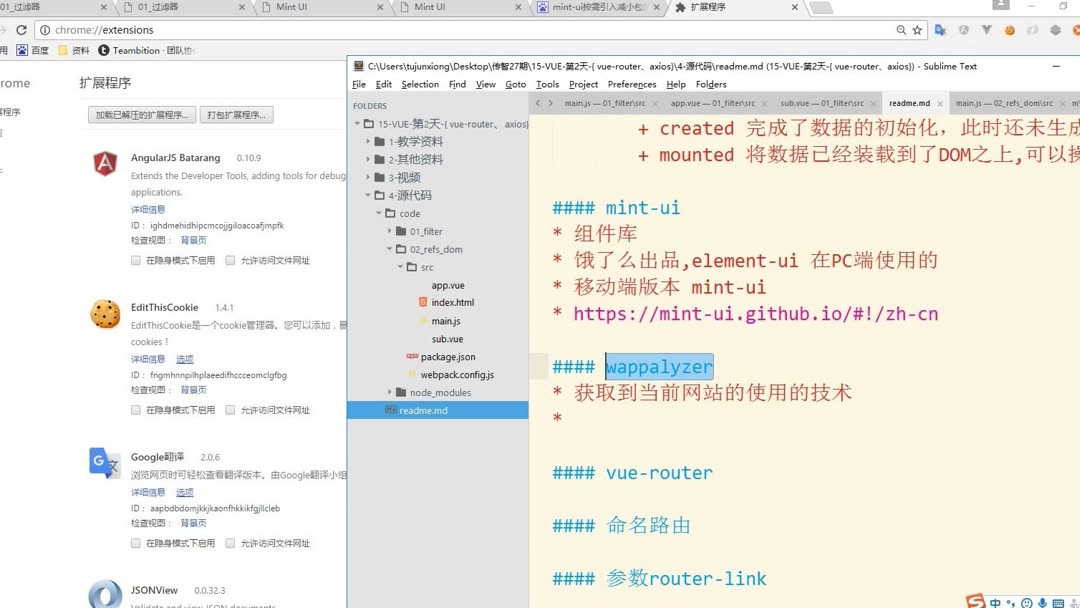Image resolution: width=1080 pixels, height=608 pixels.
Task: Open index.html in the src folder
Action: coord(451,302)
